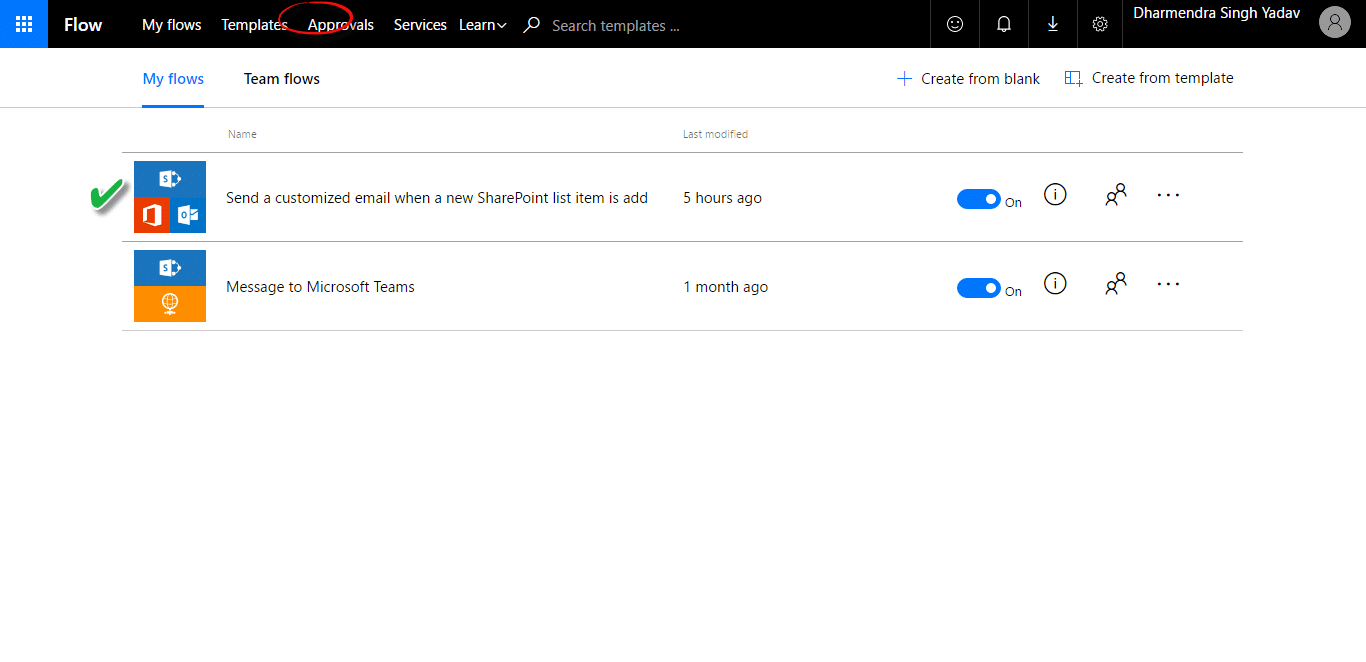Click Create from template

click(1149, 78)
